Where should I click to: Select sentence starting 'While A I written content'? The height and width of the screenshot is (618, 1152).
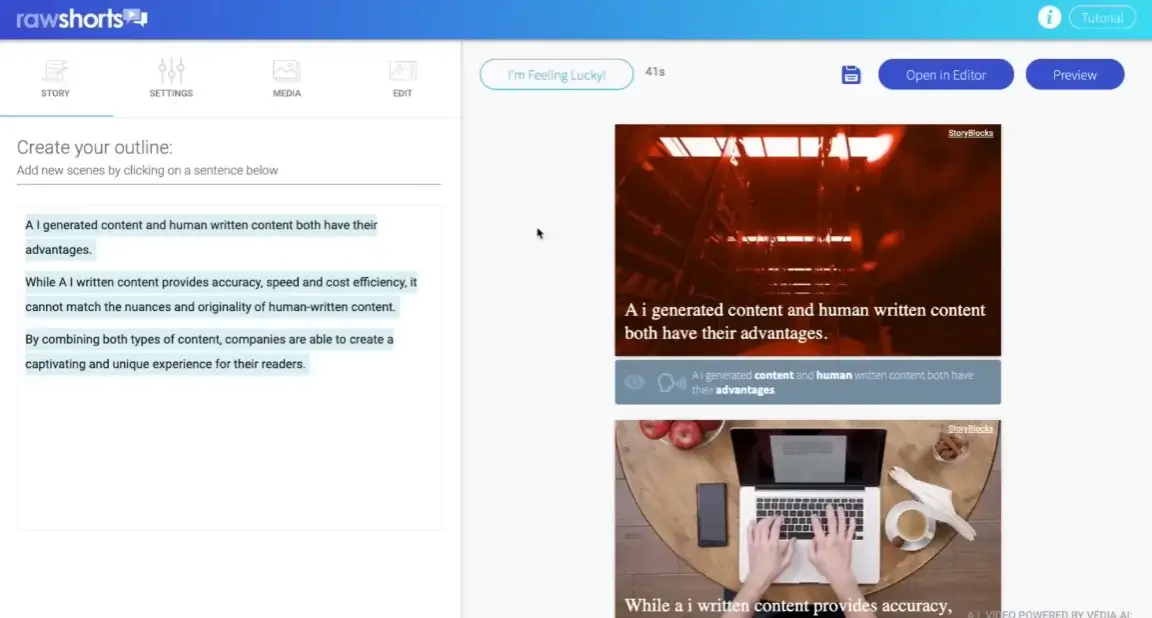220,295
